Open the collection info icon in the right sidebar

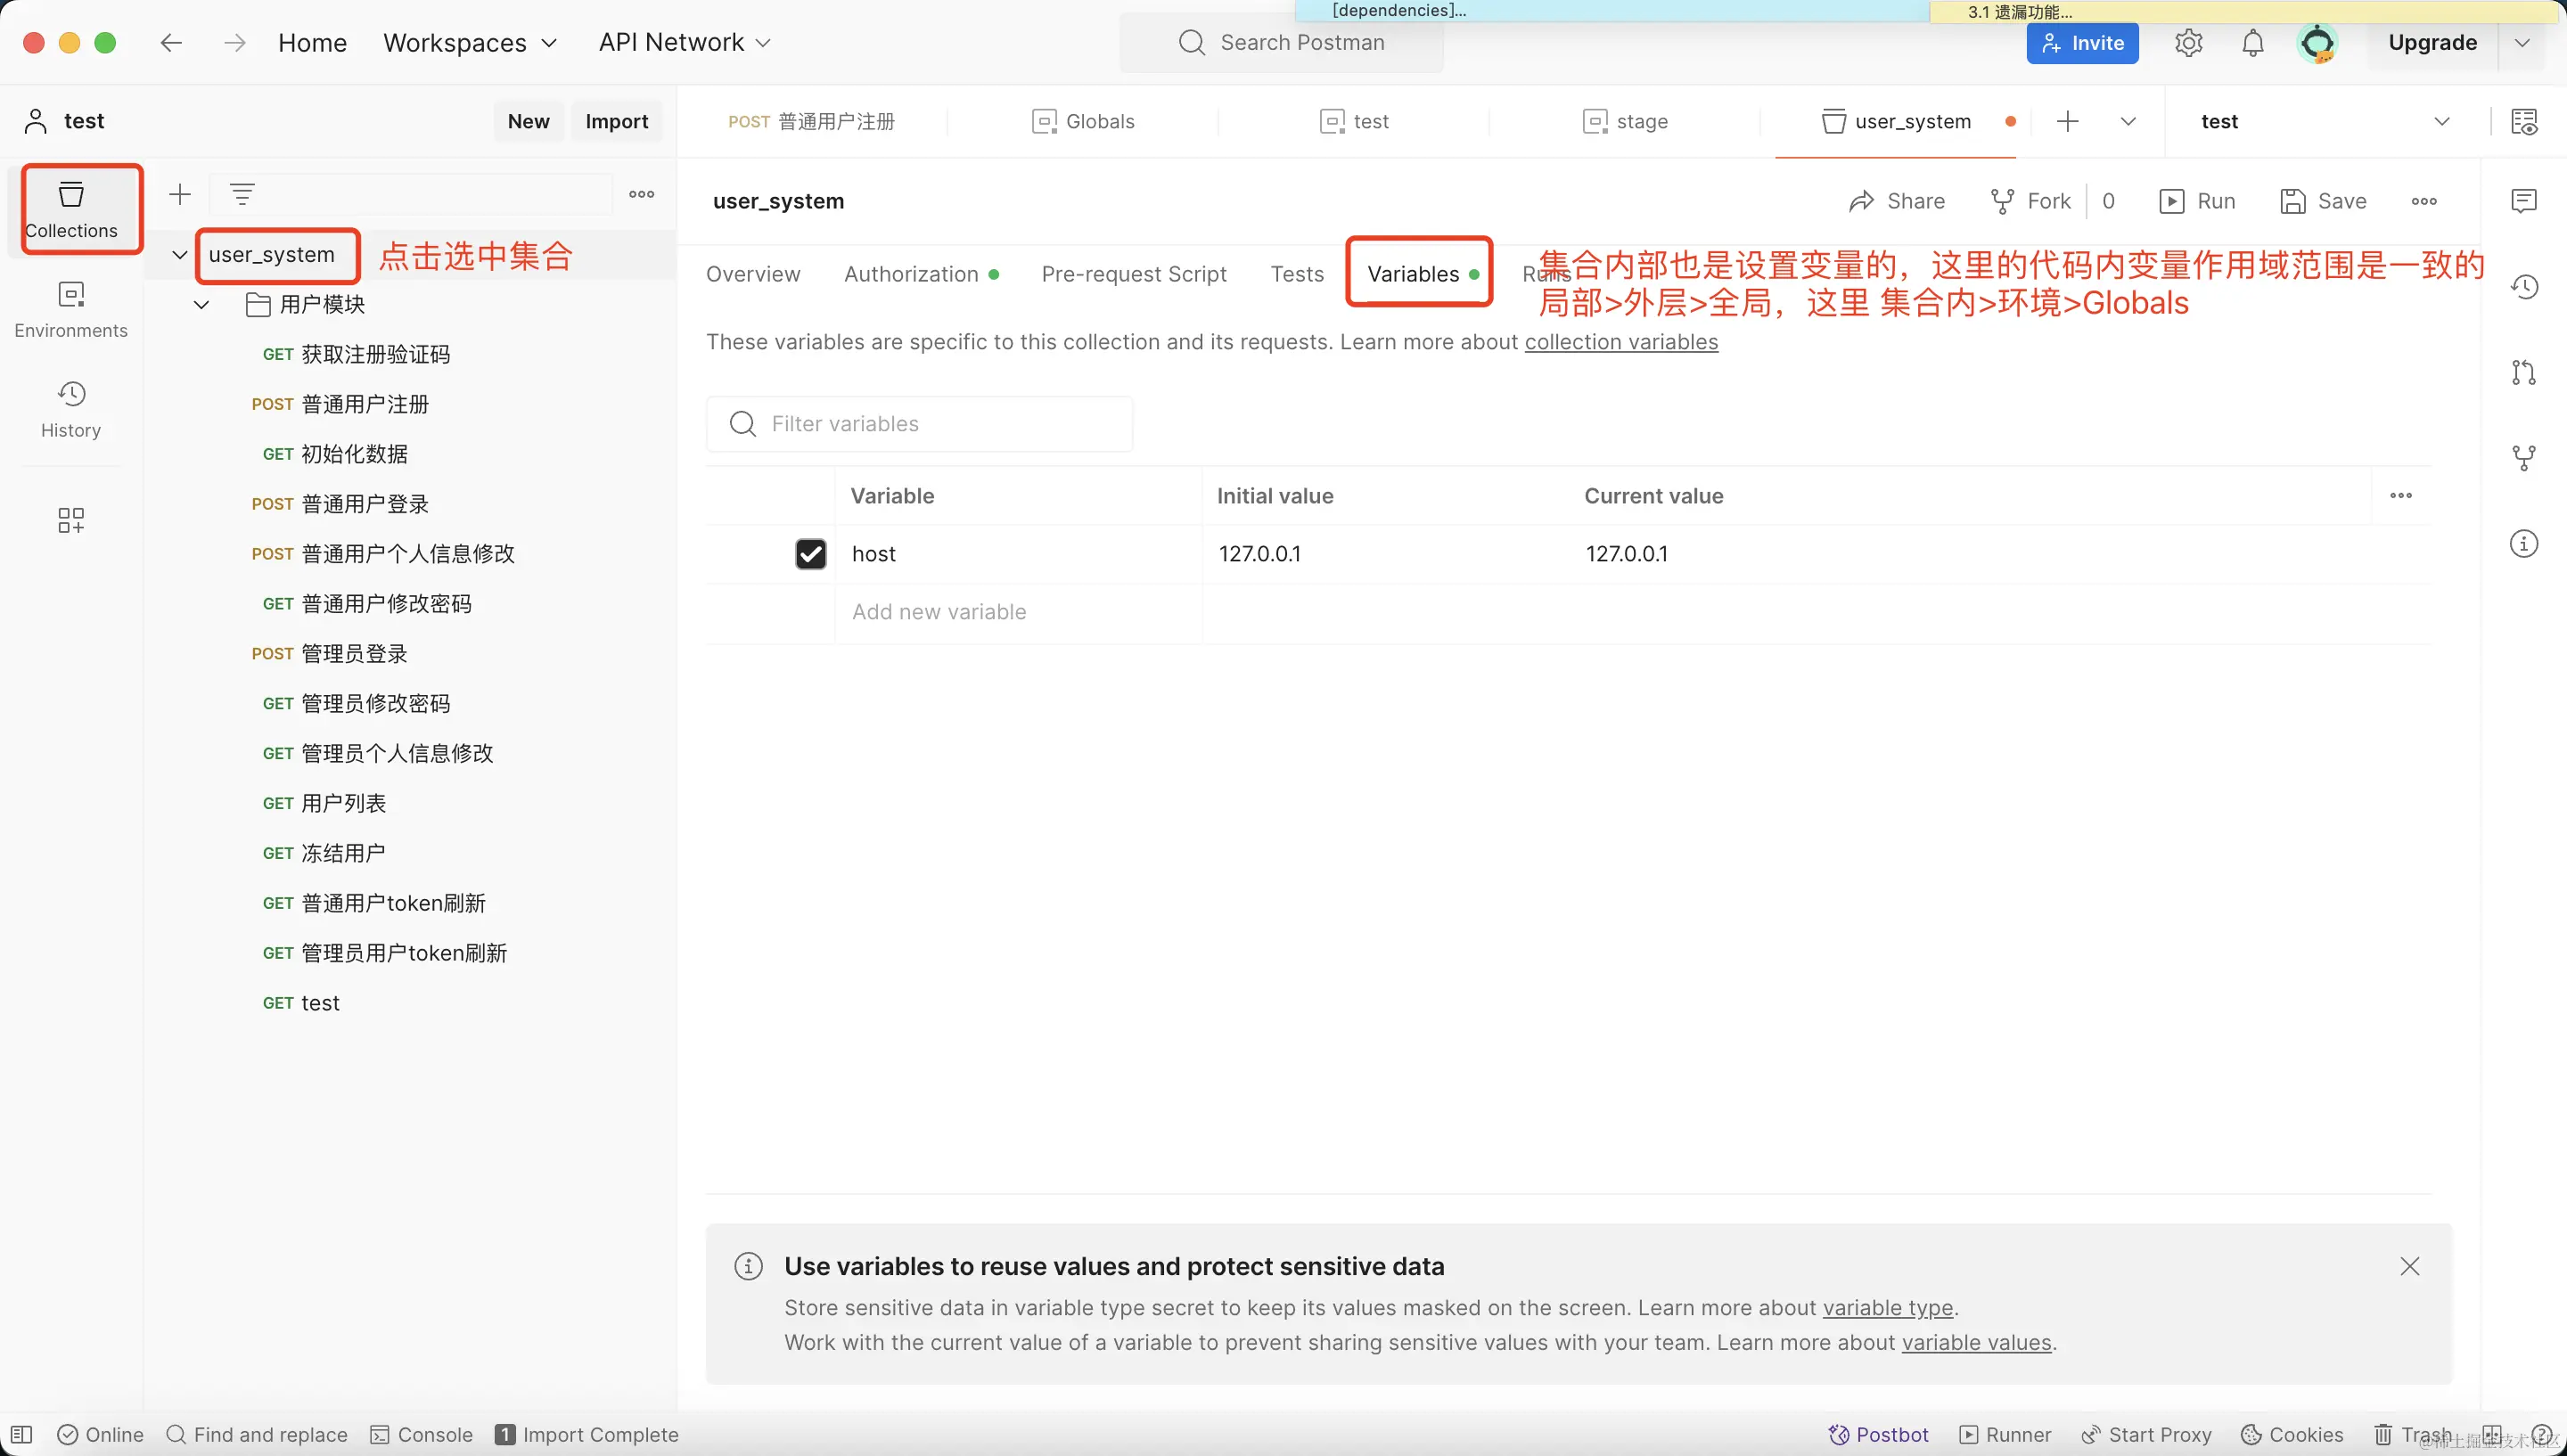coord(2523,544)
